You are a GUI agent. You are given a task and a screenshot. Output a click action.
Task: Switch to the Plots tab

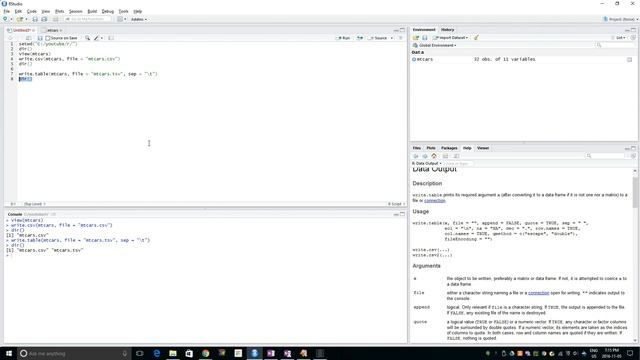[x=431, y=148]
